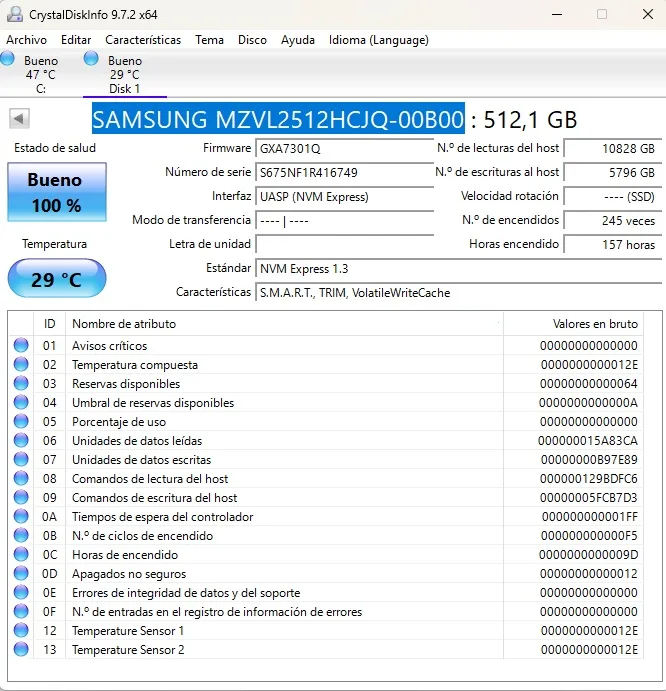Click status orb for registro de información de errores

tap(21, 610)
